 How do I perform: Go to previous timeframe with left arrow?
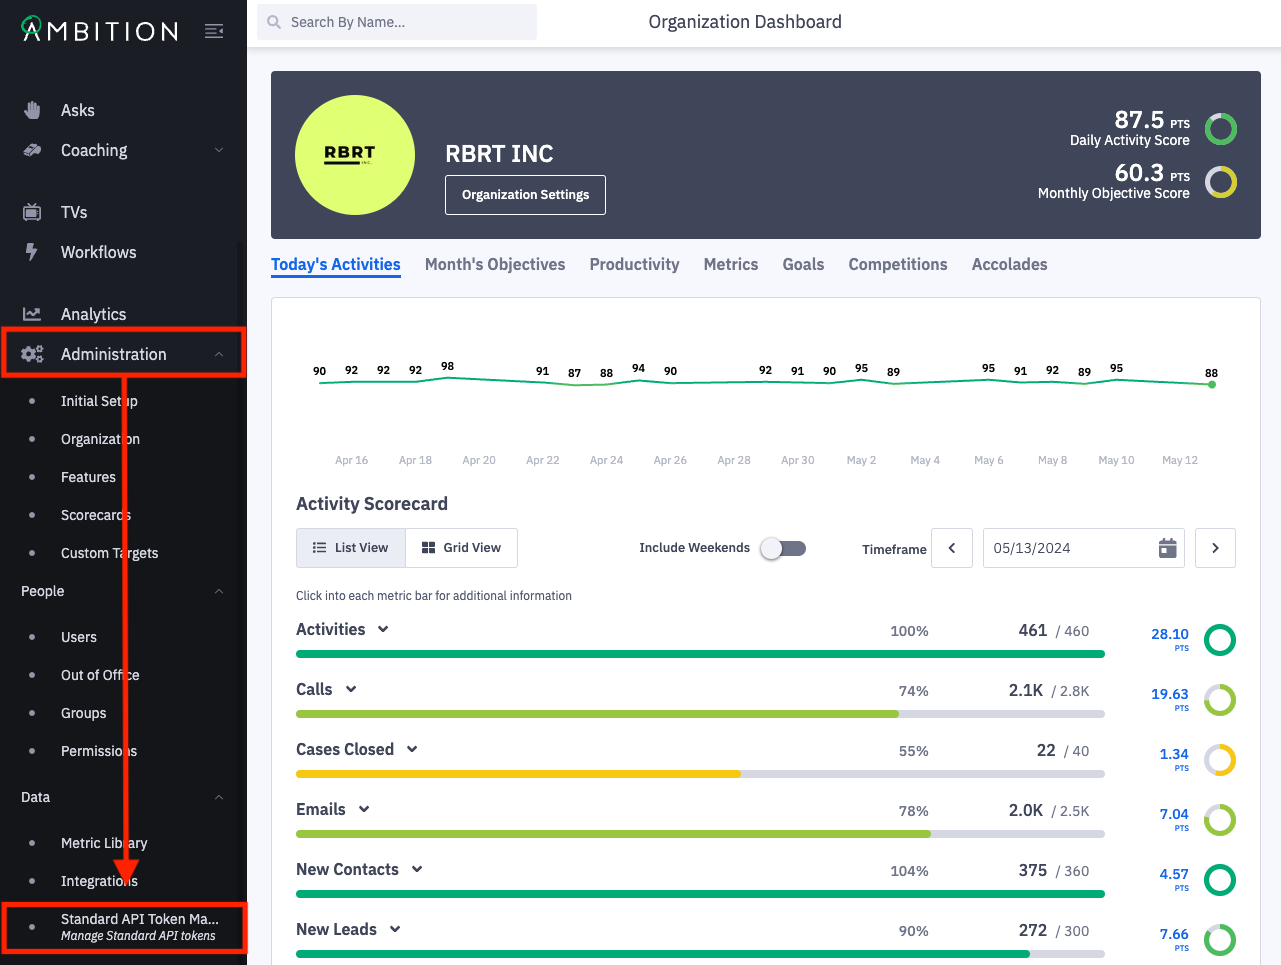tap(952, 548)
